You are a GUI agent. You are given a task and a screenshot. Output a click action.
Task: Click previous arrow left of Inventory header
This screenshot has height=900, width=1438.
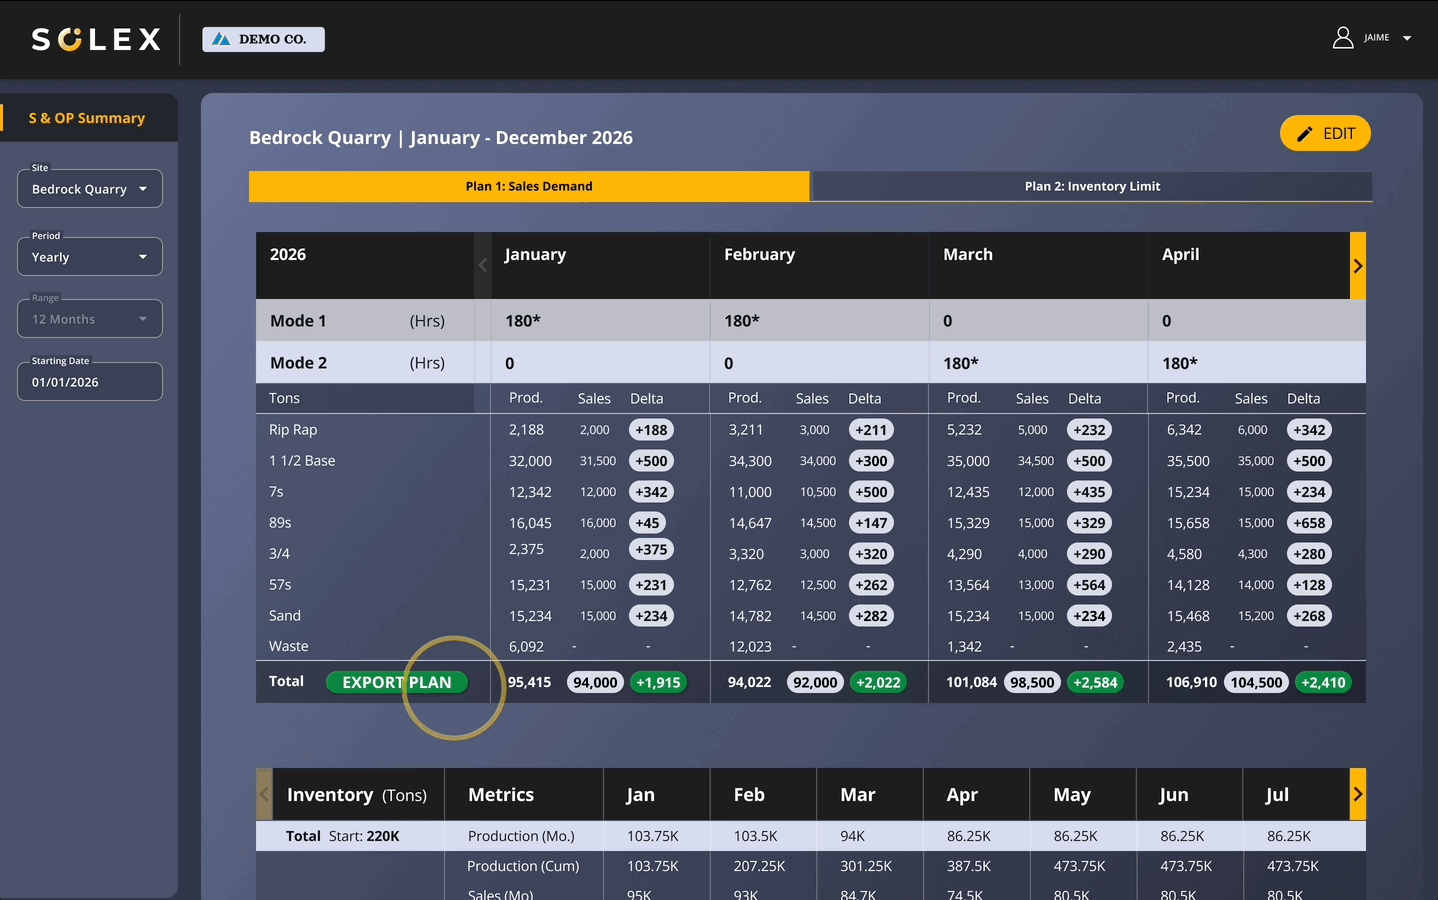[264, 794]
